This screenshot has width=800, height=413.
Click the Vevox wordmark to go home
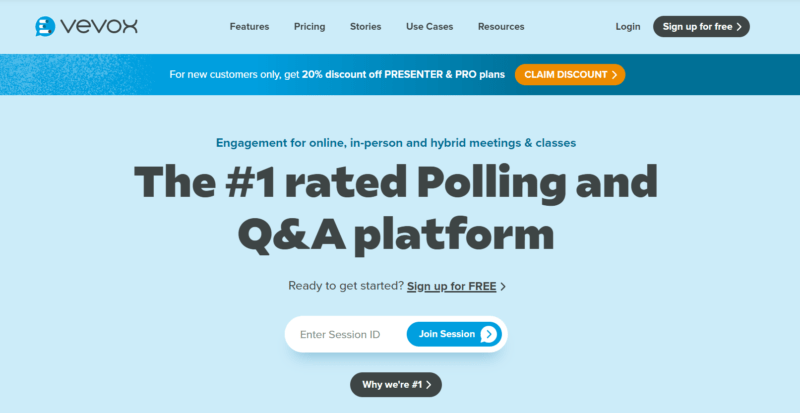click(99, 27)
